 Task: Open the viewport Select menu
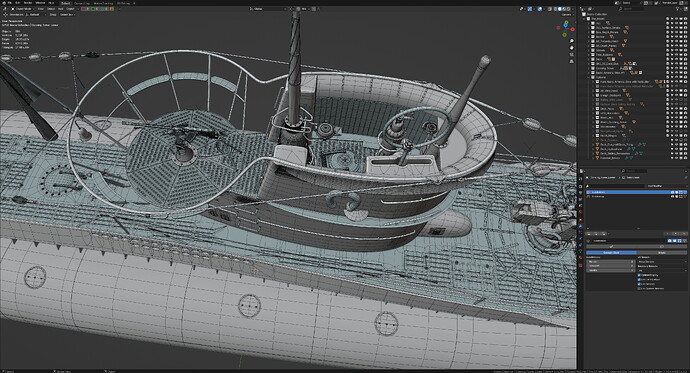click(x=51, y=9)
